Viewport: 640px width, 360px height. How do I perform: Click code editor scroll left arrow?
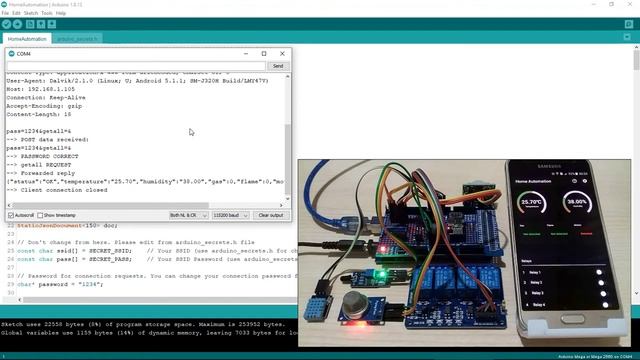tap(20, 300)
